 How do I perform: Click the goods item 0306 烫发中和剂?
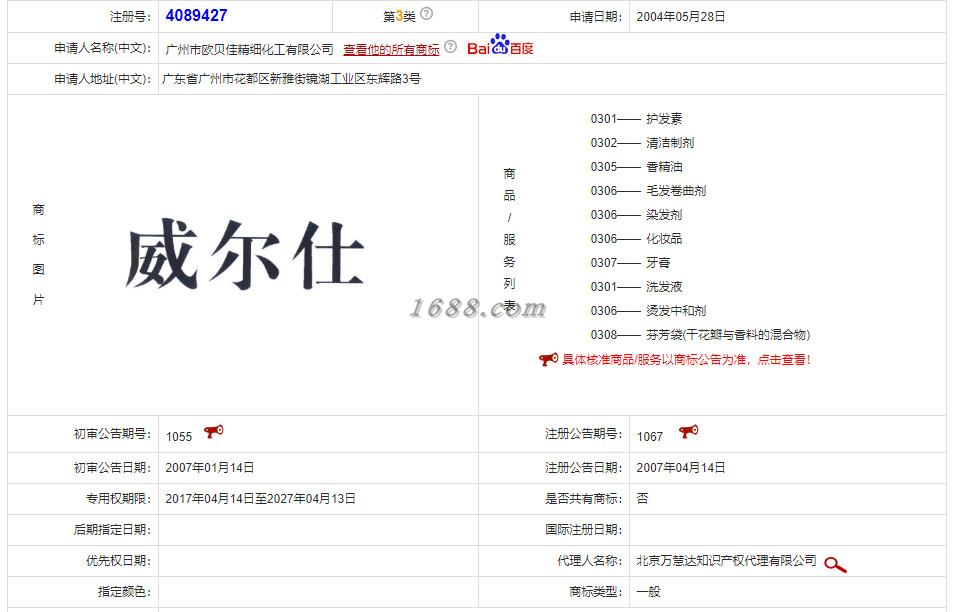pyautogui.click(x=648, y=311)
